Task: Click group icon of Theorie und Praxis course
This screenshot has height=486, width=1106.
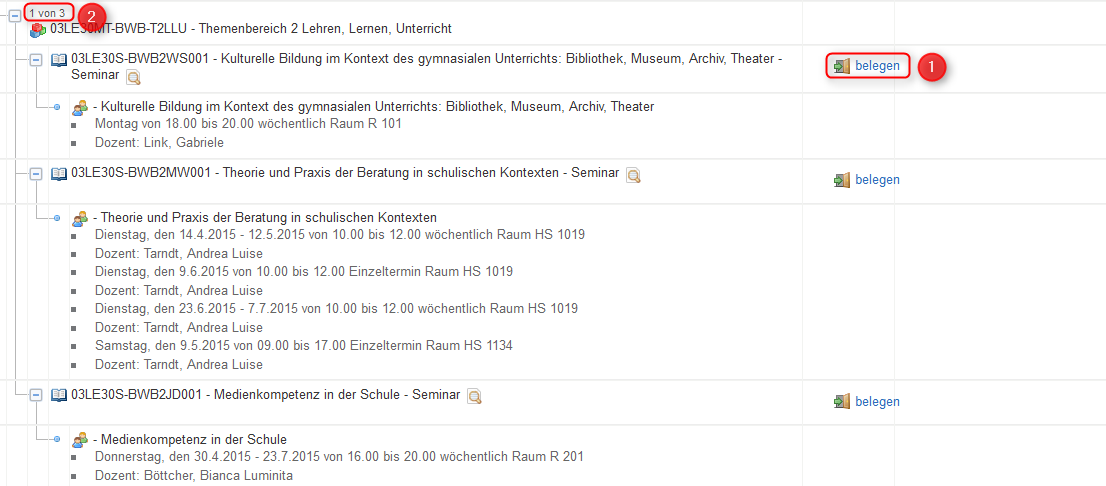Action: point(80,217)
